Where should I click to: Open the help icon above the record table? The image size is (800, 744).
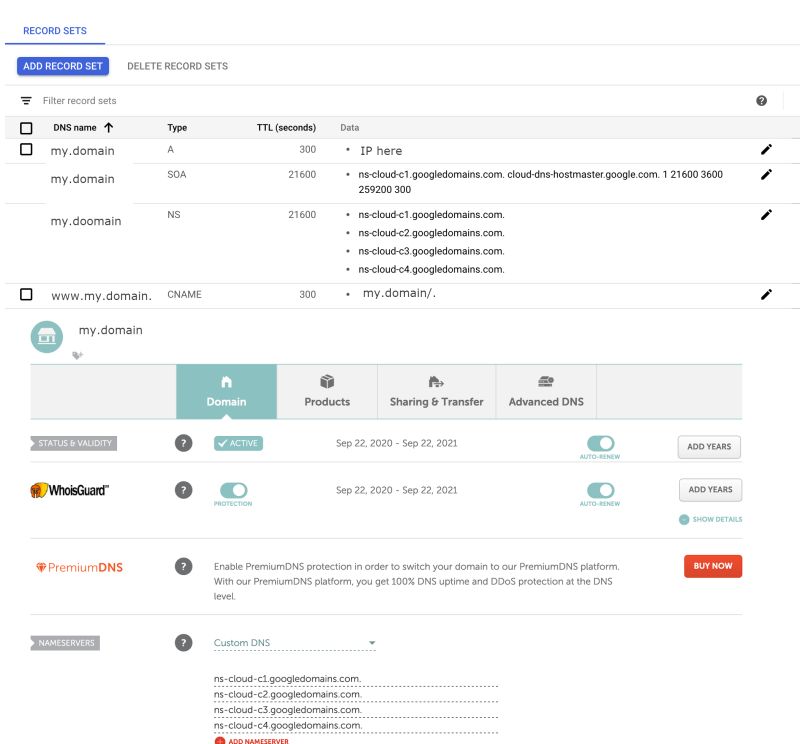[x=762, y=100]
